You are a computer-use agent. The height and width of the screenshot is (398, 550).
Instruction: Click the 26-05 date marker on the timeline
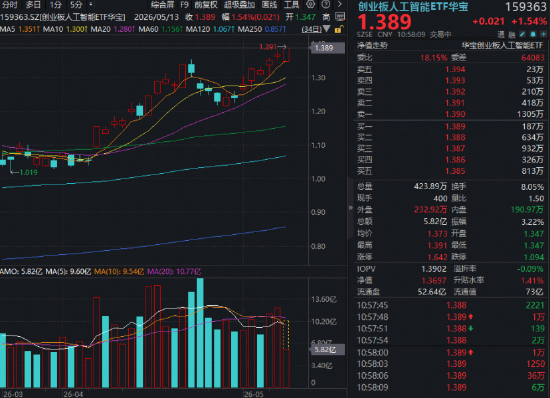tap(254, 394)
